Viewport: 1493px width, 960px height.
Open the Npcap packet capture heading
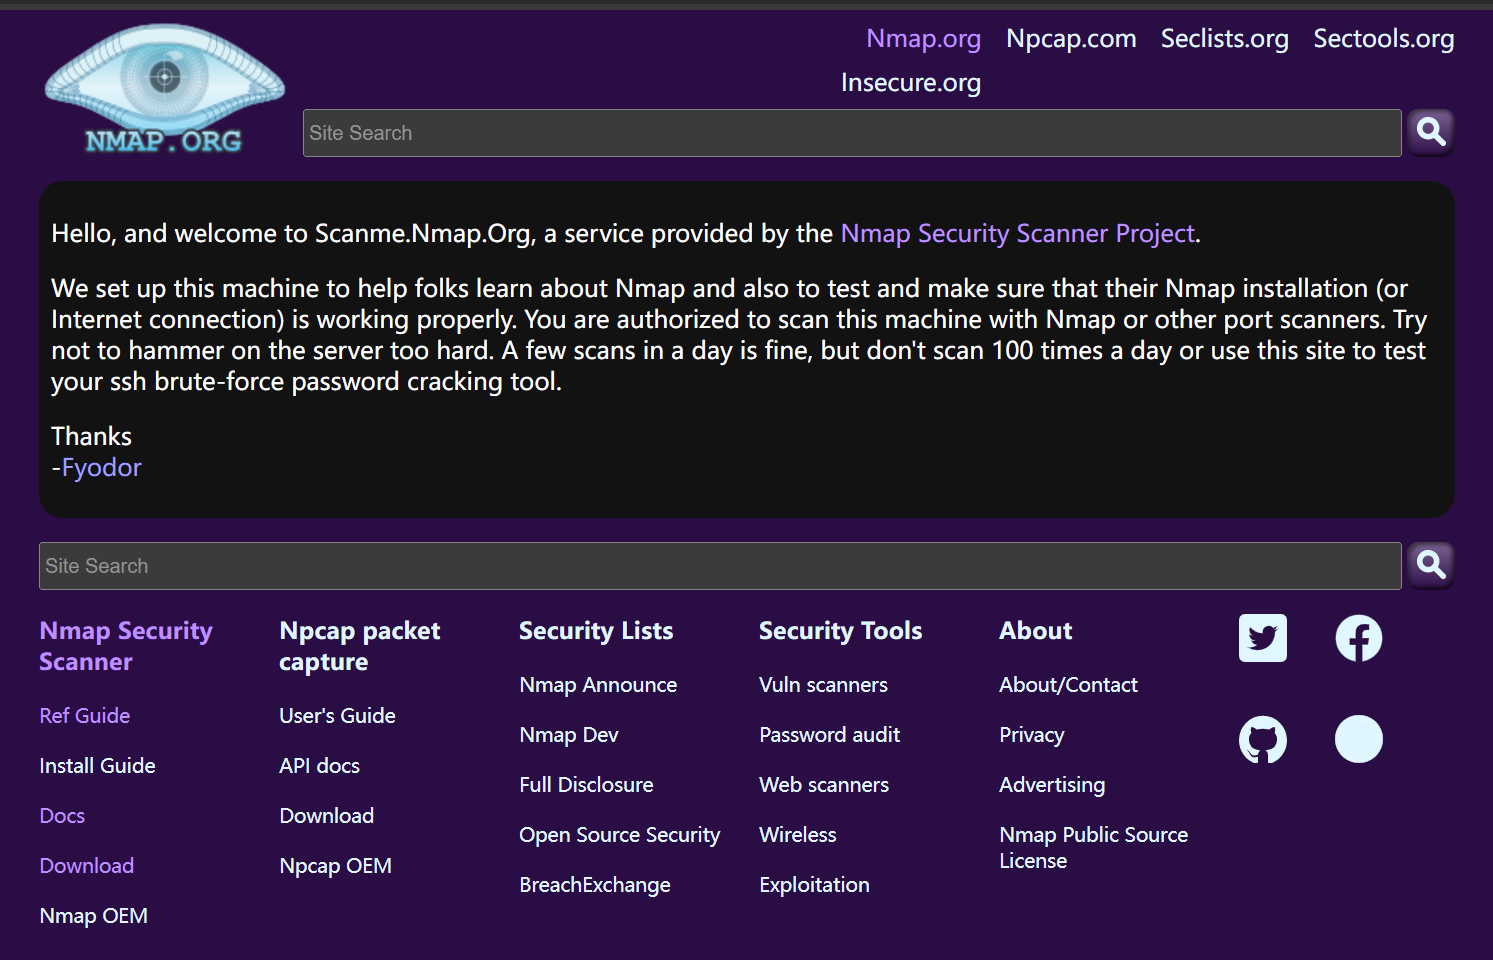coord(360,646)
